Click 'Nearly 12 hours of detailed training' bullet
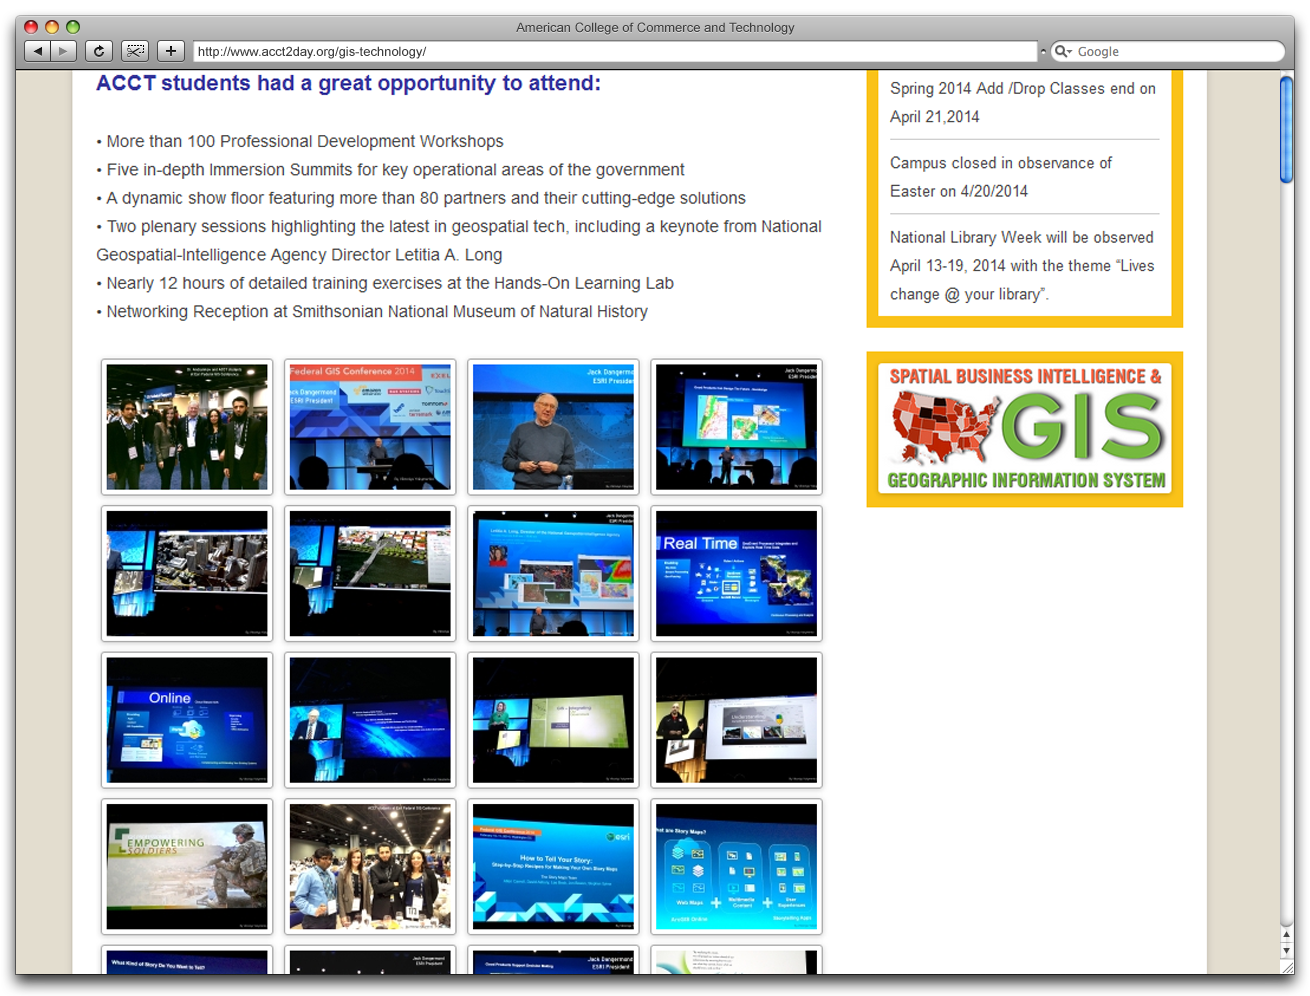Screen dimensions: 1310x996 pyautogui.click(x=385, y=283)
